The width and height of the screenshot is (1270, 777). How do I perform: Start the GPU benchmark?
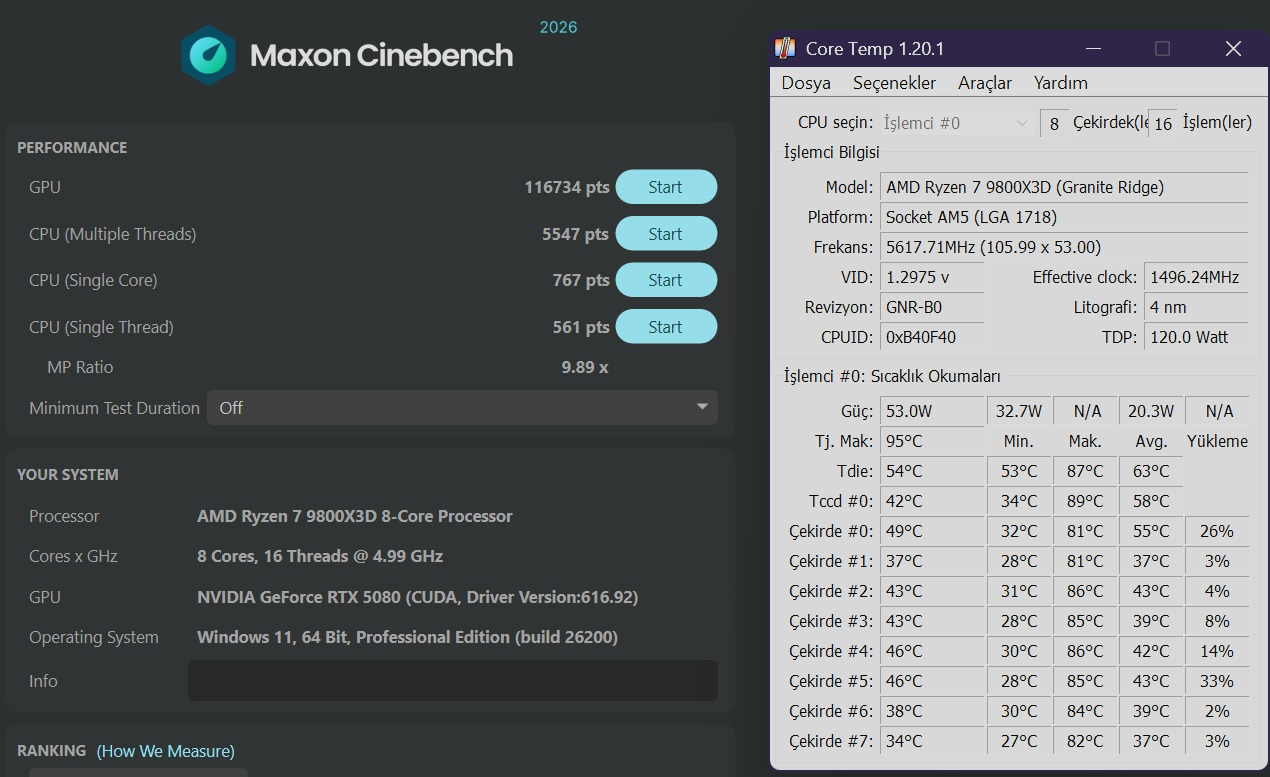pyautogui.click(x=666, y=187)
